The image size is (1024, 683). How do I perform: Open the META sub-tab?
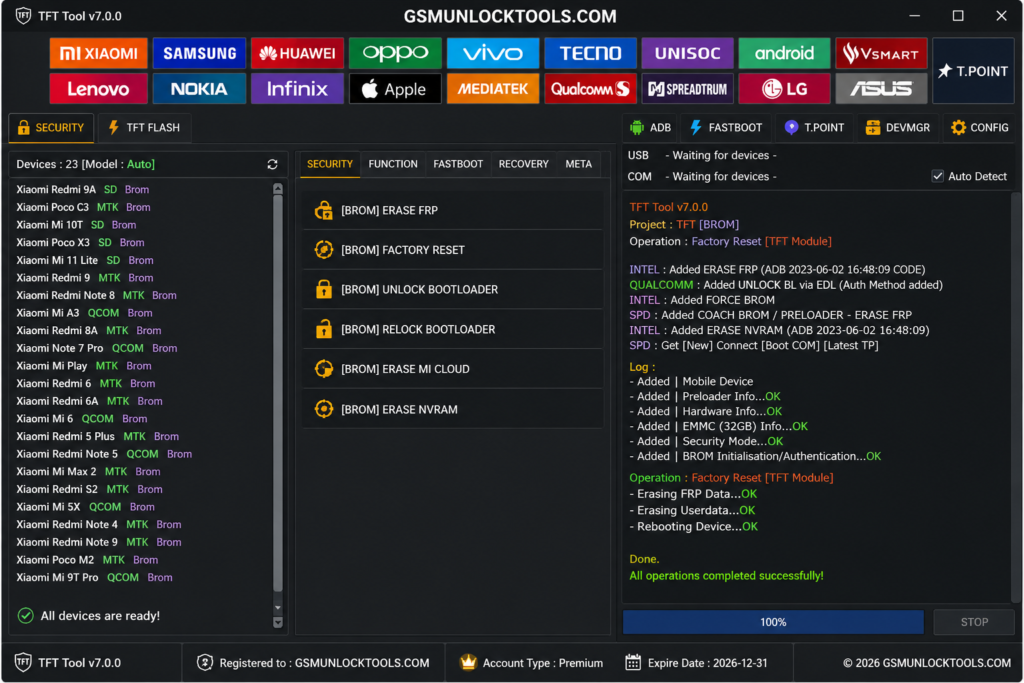tap(579, 165)
